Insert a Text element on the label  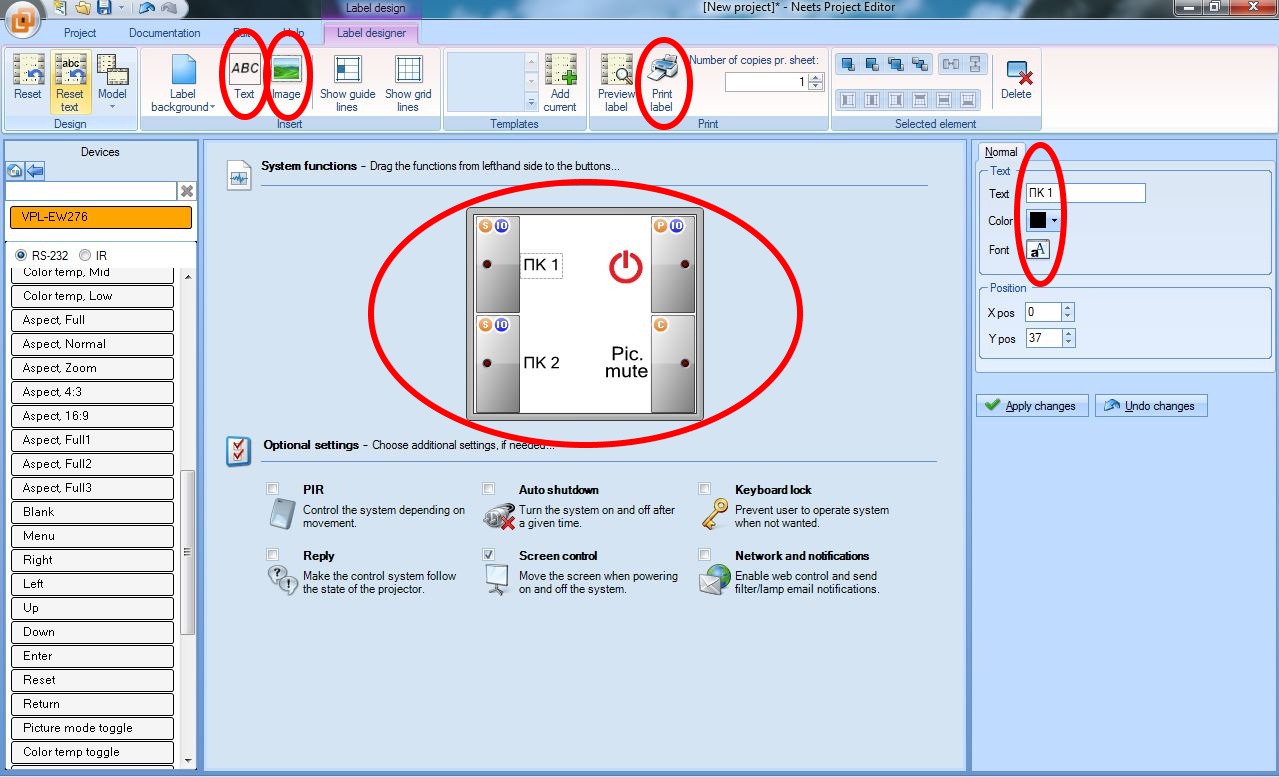244,77
